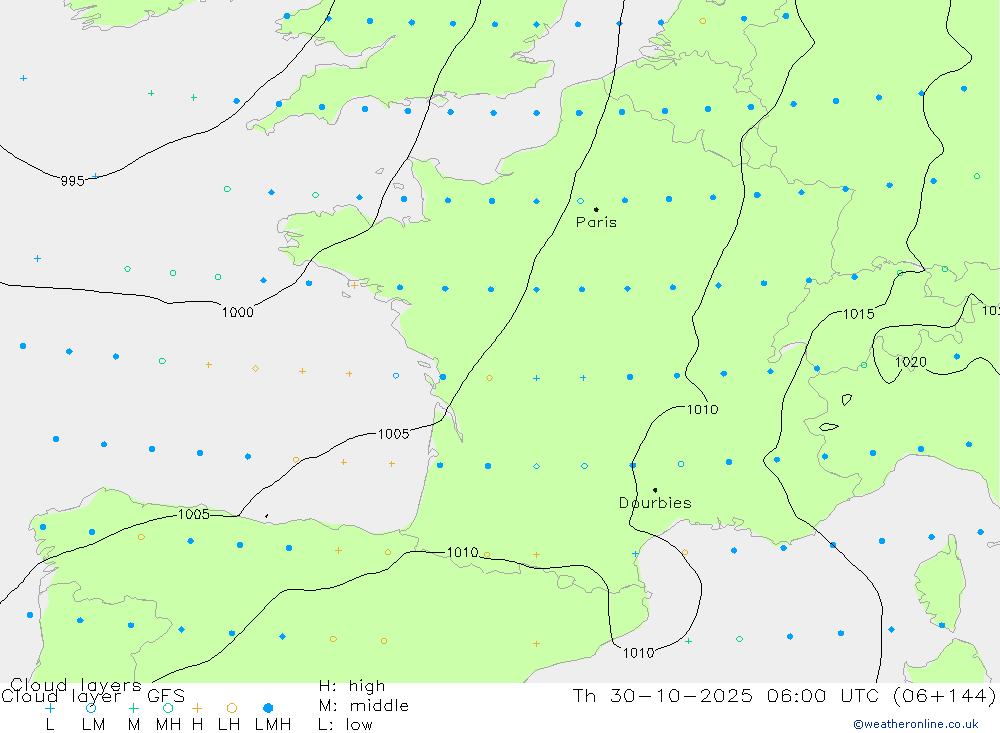Click the 'M: middle' legend text
1000x733 pixels.
364,706
